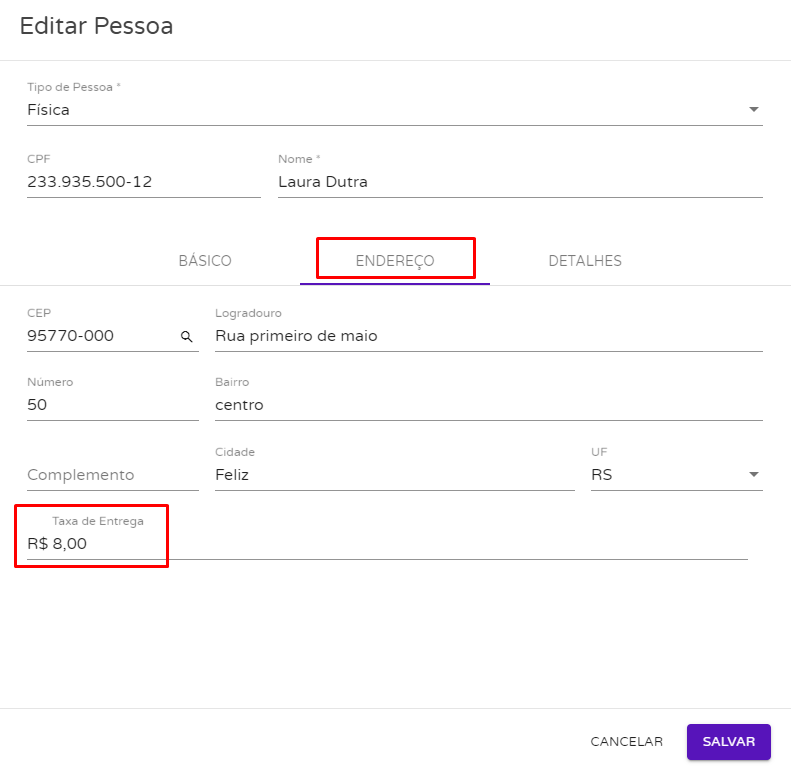This screenshot has height=768, width=791.
Task: Click the Salvar button
Action: (728, 741)
